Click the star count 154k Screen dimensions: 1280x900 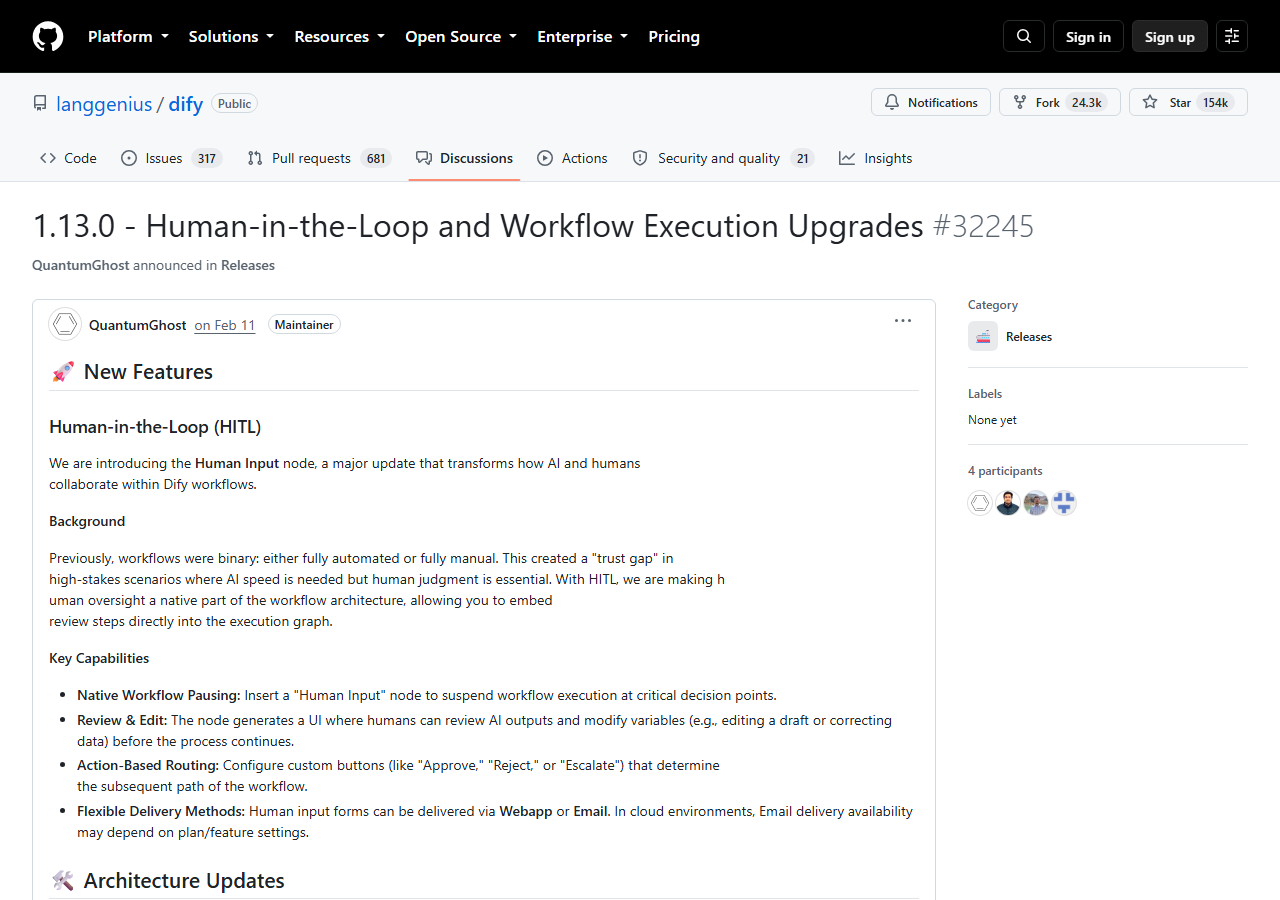click(x=1215, y=102)
